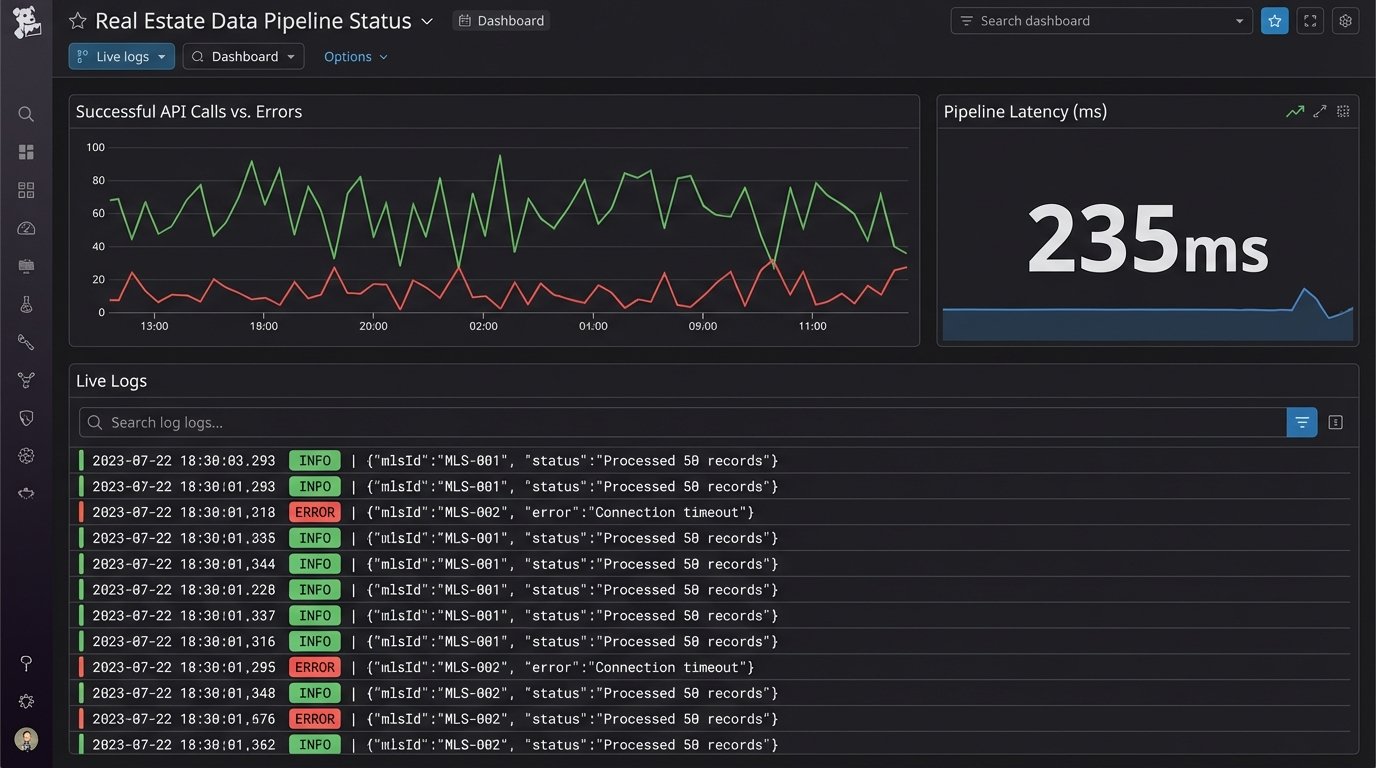Select the Dashboard tab next to the title
The image size is (1376, 768).
click(x=500, y=20)
